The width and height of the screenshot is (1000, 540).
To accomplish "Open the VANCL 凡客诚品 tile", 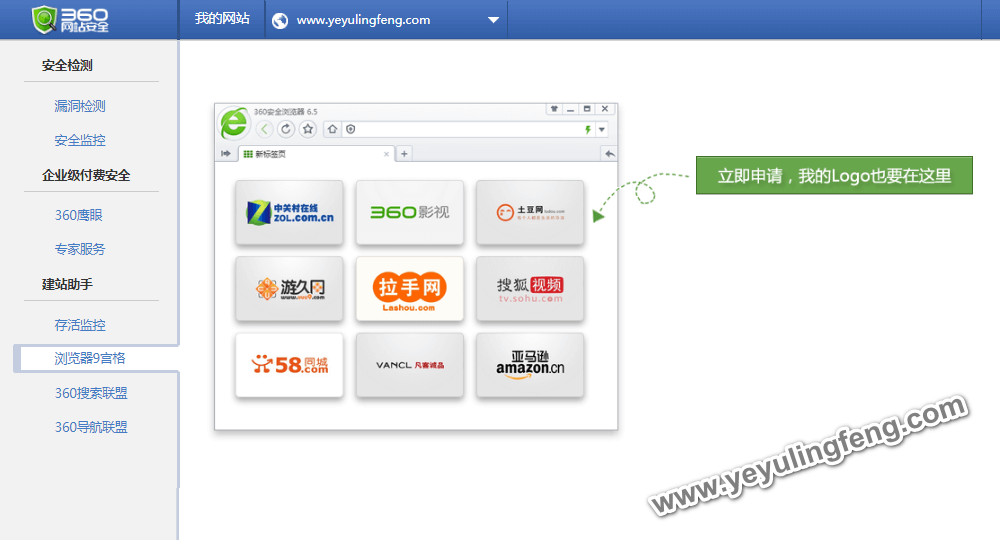I will pos(409,365).
